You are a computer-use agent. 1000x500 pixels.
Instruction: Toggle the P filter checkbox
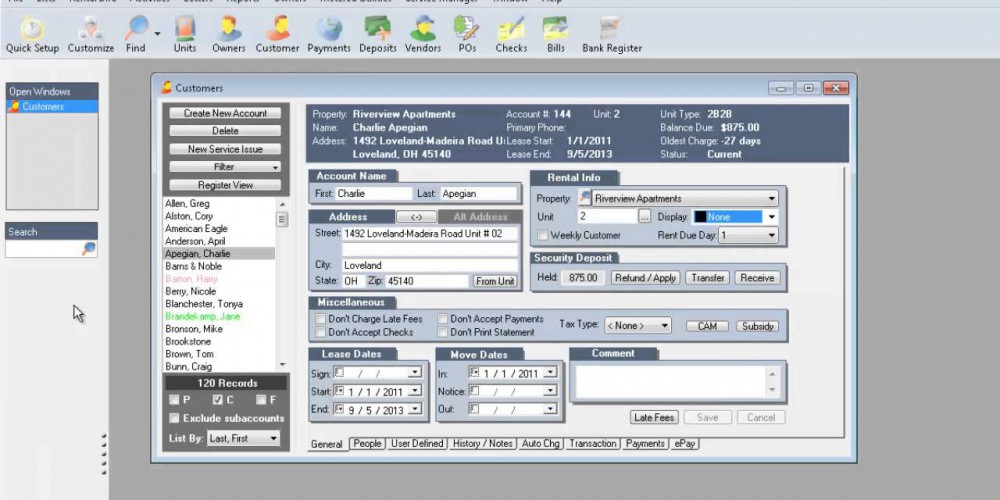[174, 400]
